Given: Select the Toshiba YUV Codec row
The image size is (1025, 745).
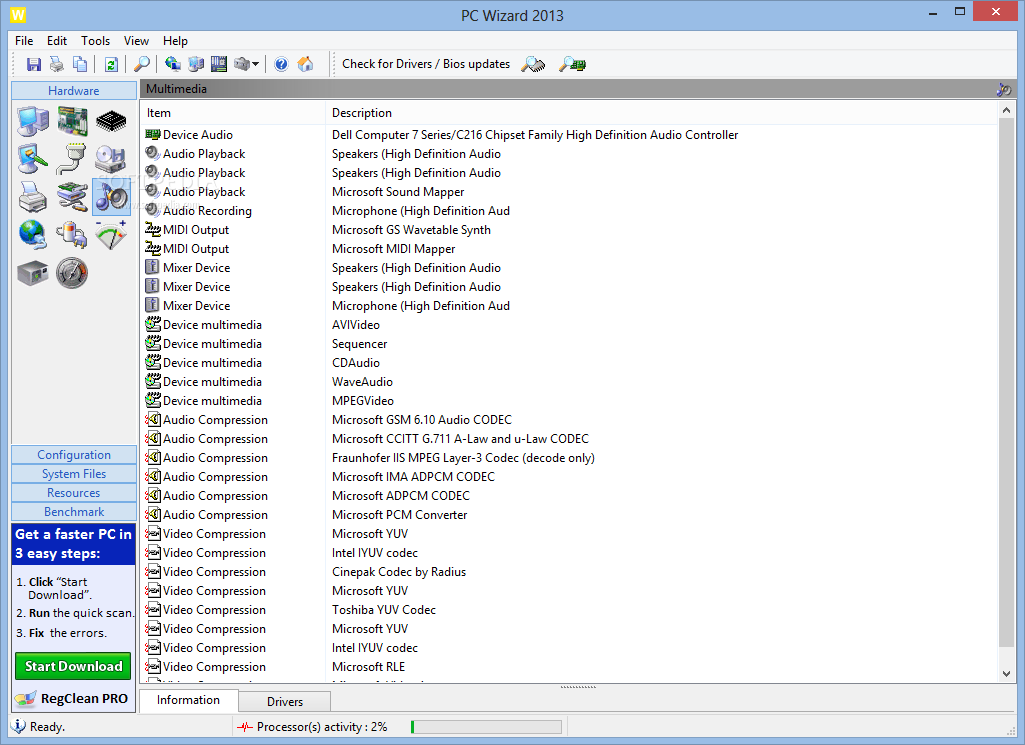Looking at the screenshot, I should click(x=570, y=610).
